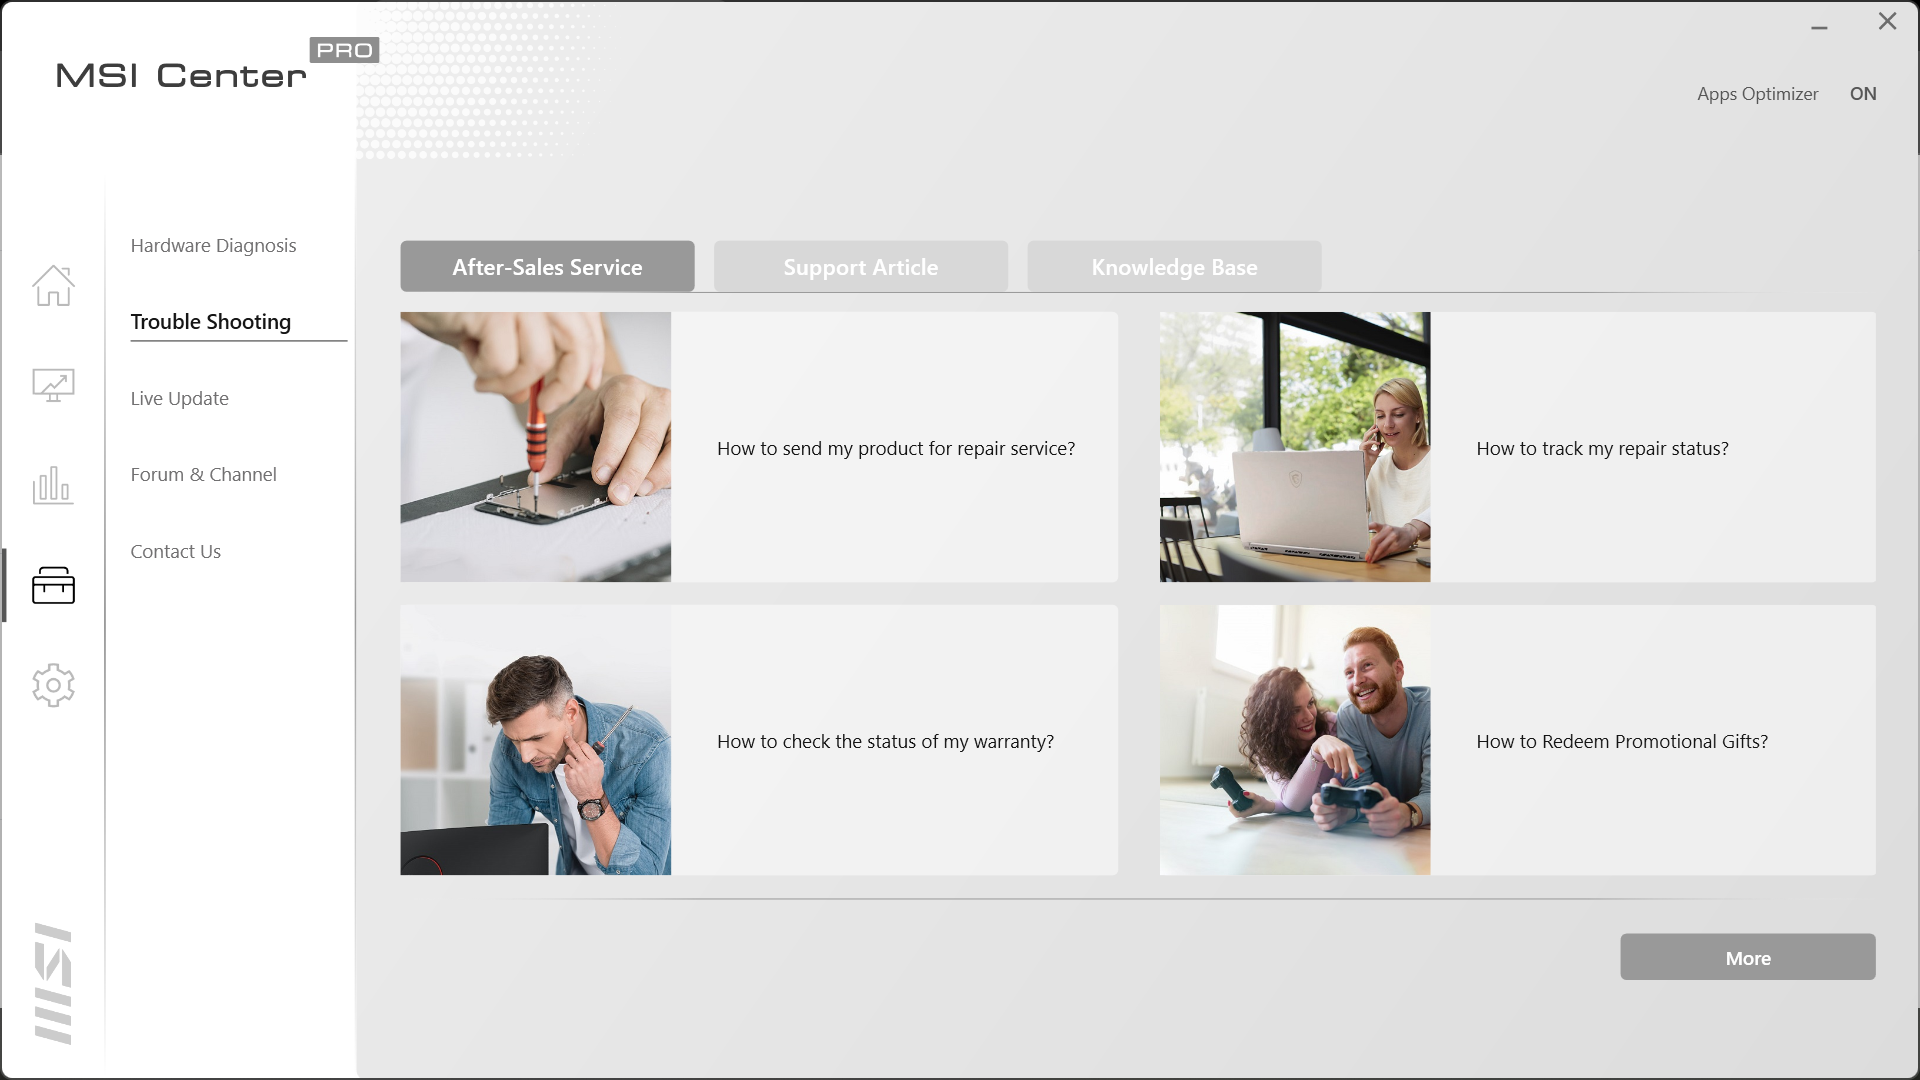This screenshot has width=1920, height=1080.
Task: Click More button at bottom right
Action: tap(1749, 956)
